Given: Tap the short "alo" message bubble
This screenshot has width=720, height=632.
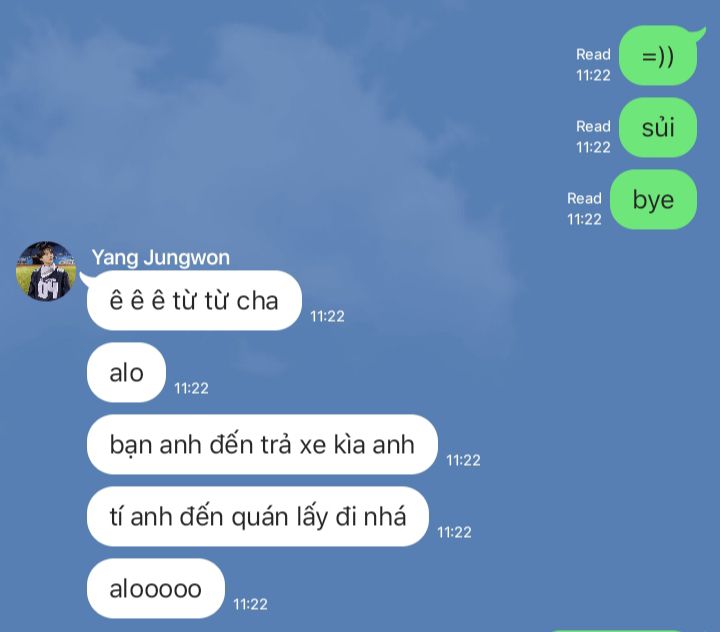Looking at the screenshot, I should (126, 372).
